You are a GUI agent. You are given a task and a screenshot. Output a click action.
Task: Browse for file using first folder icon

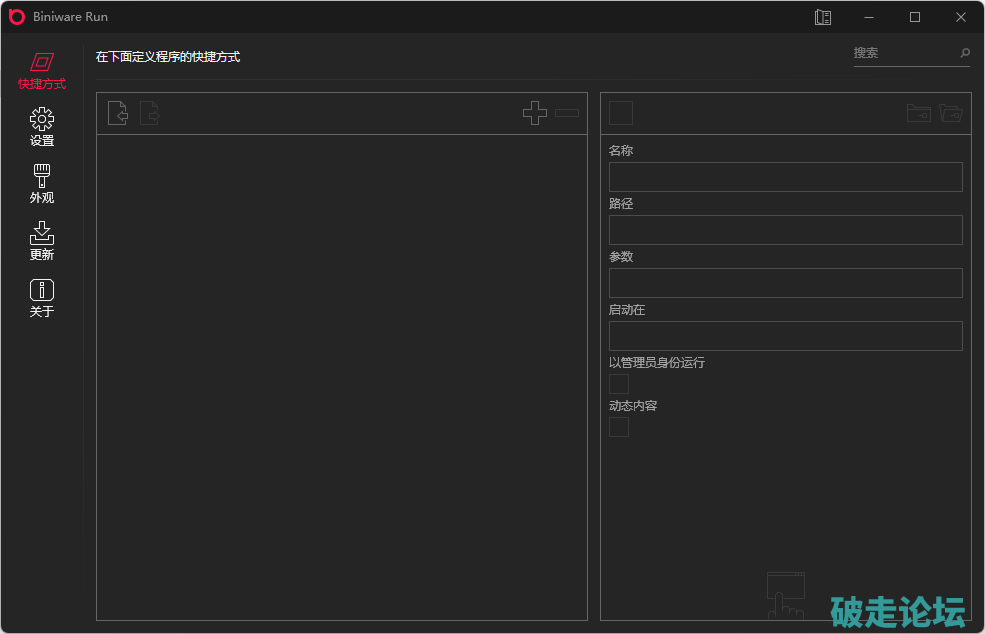pyautogui.click(x=918, y=113)
